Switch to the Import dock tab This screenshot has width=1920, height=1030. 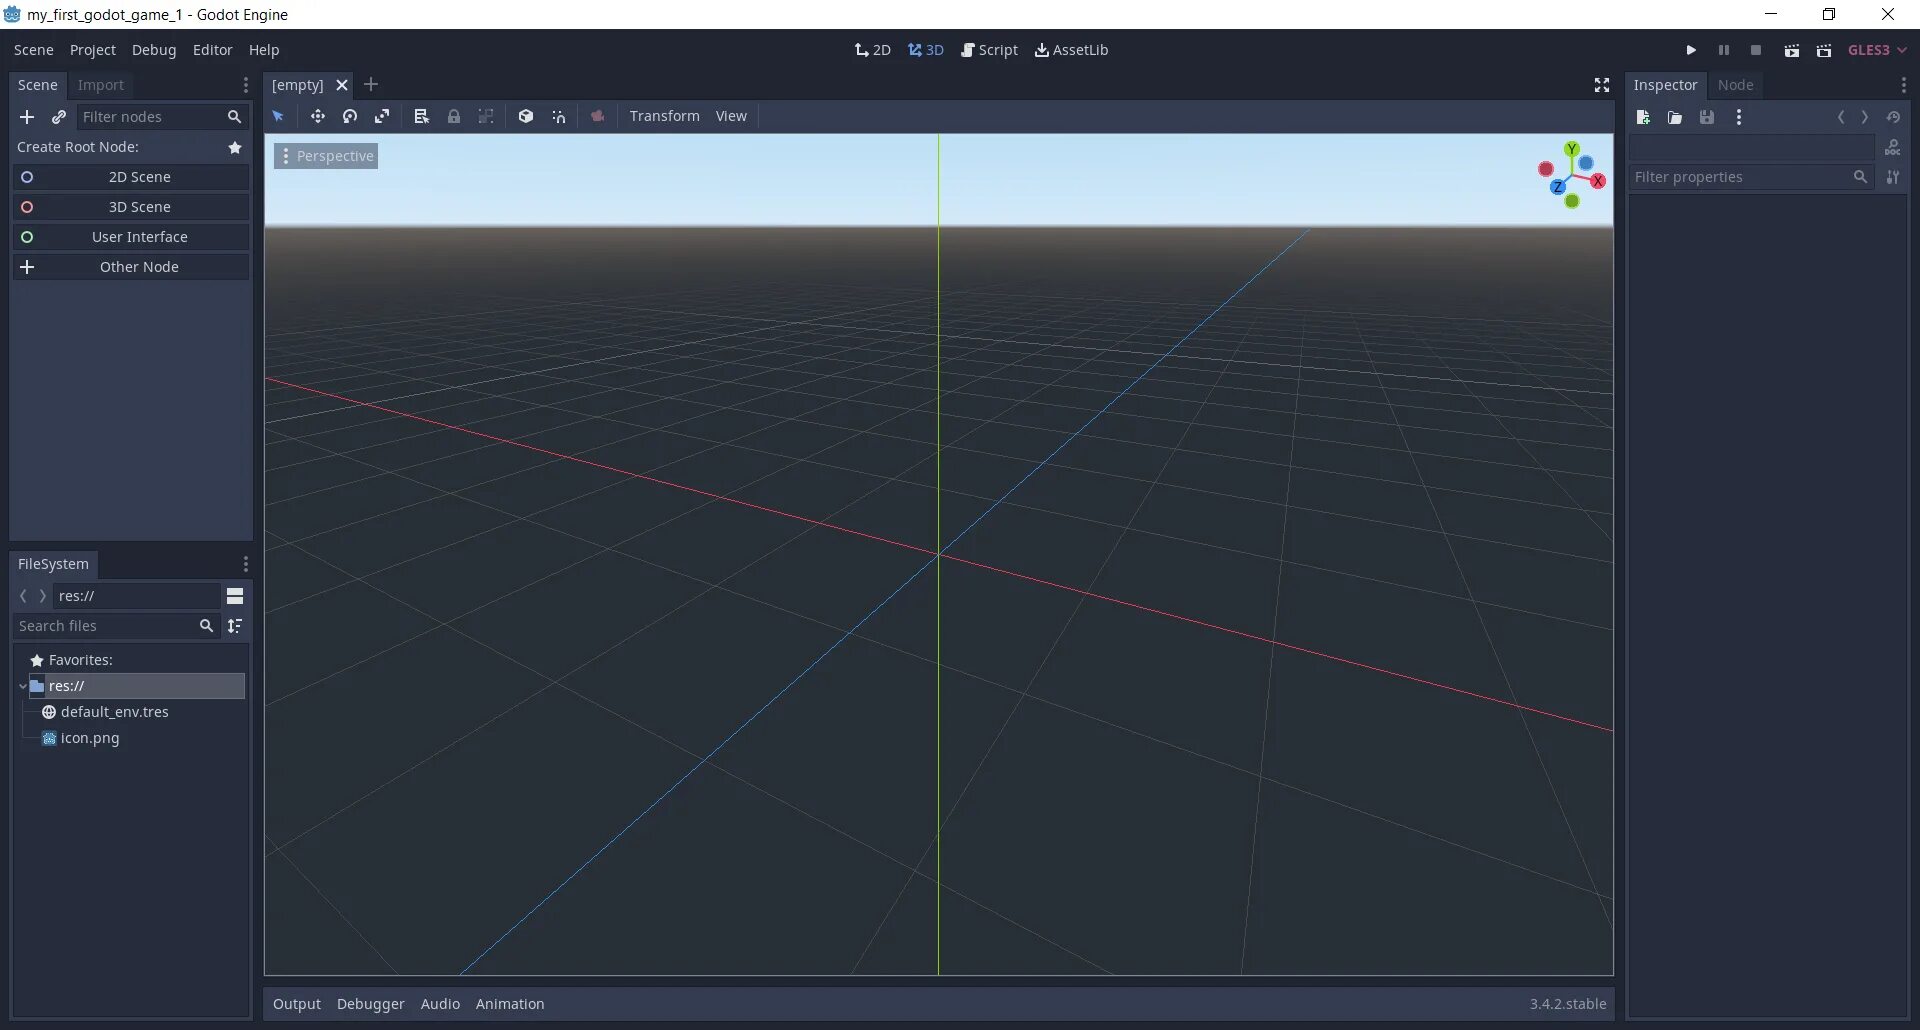point(101,85)
